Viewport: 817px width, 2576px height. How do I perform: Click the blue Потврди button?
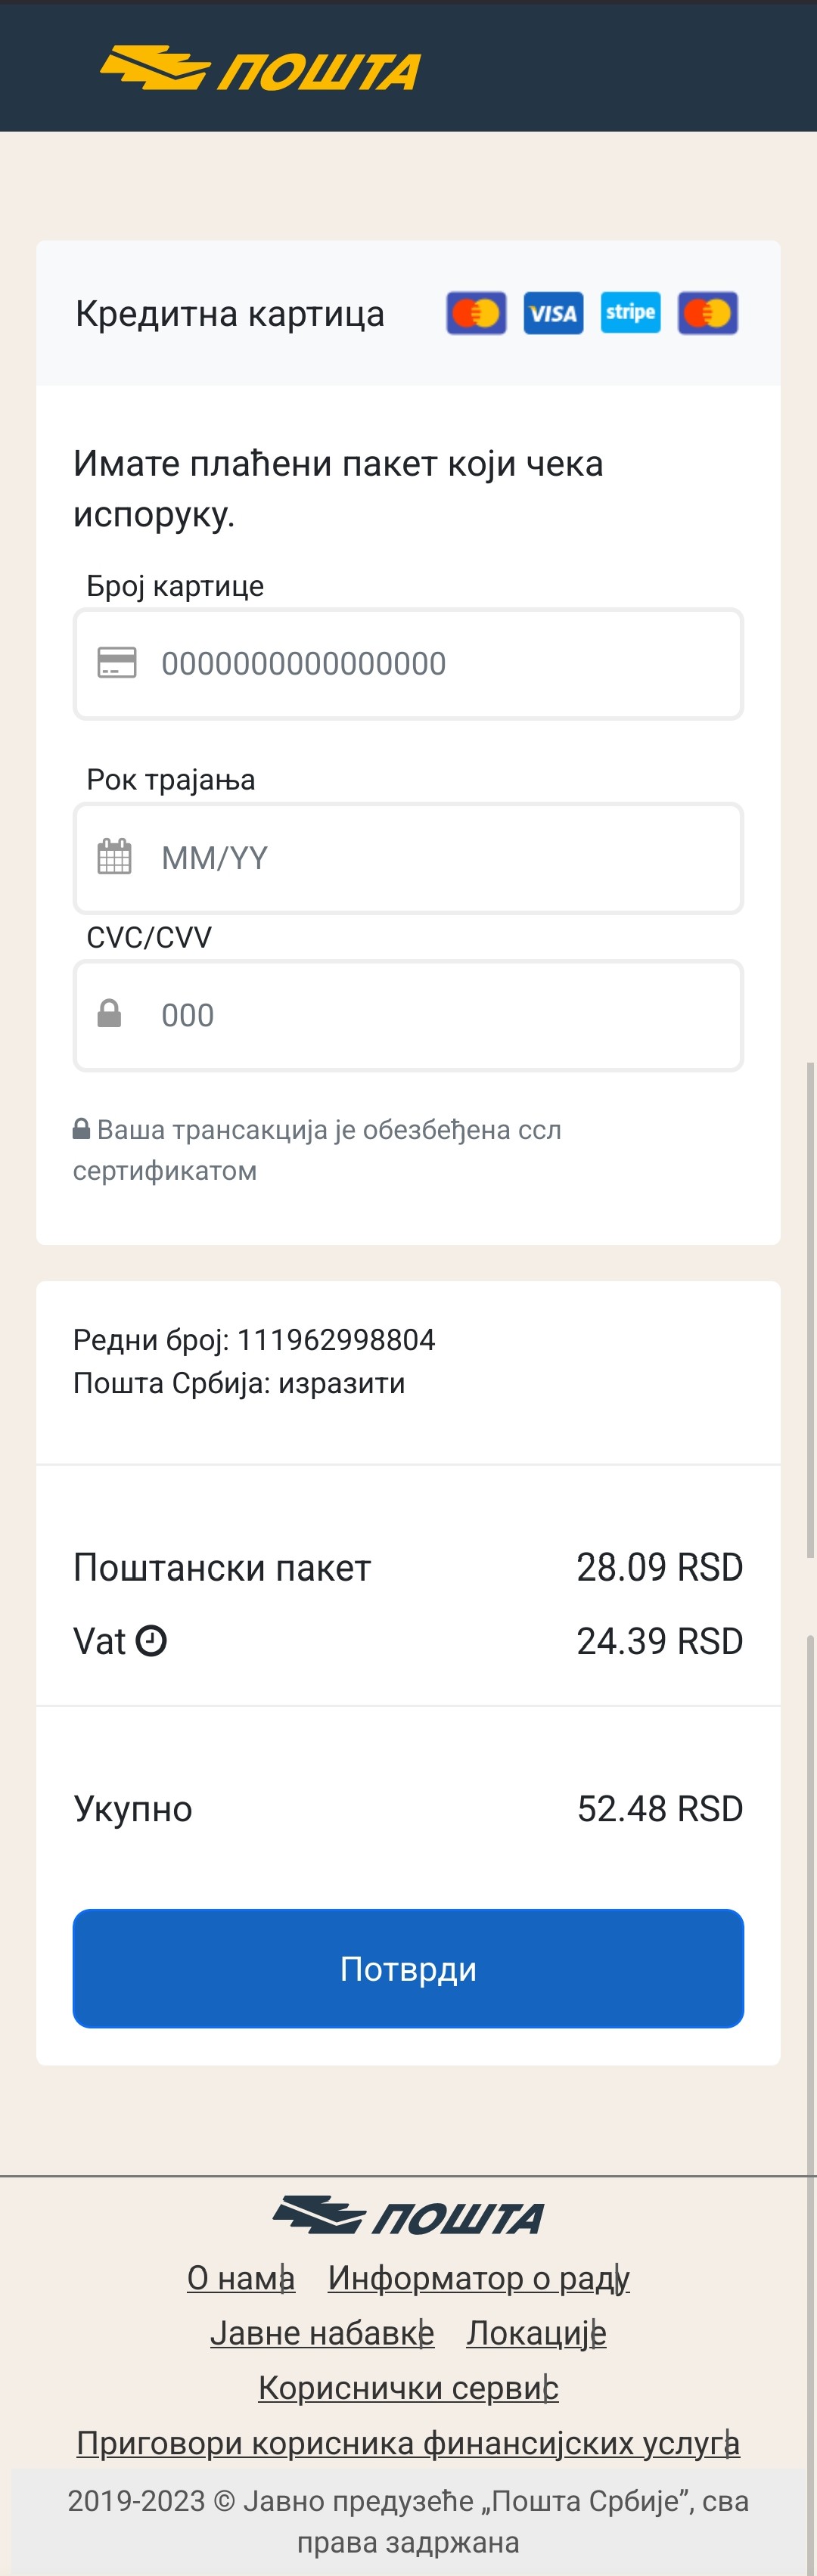coord(408,1969)
